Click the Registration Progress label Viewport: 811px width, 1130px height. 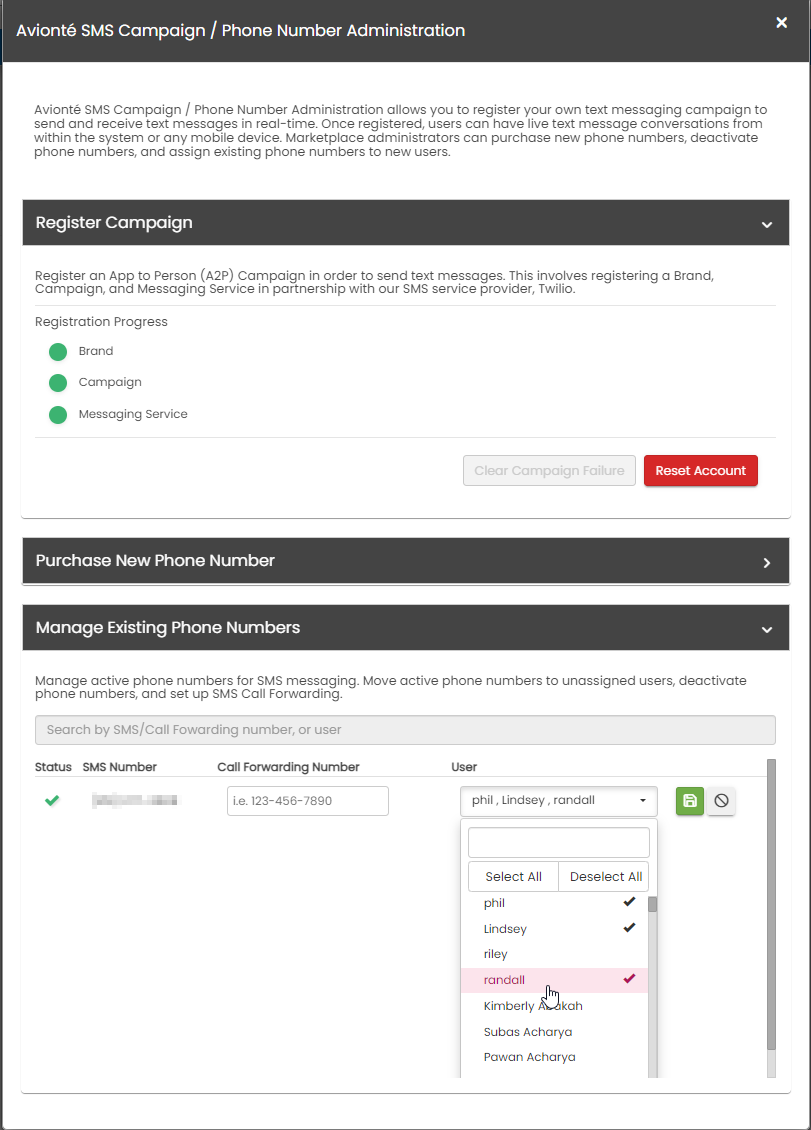coord(102,322)
